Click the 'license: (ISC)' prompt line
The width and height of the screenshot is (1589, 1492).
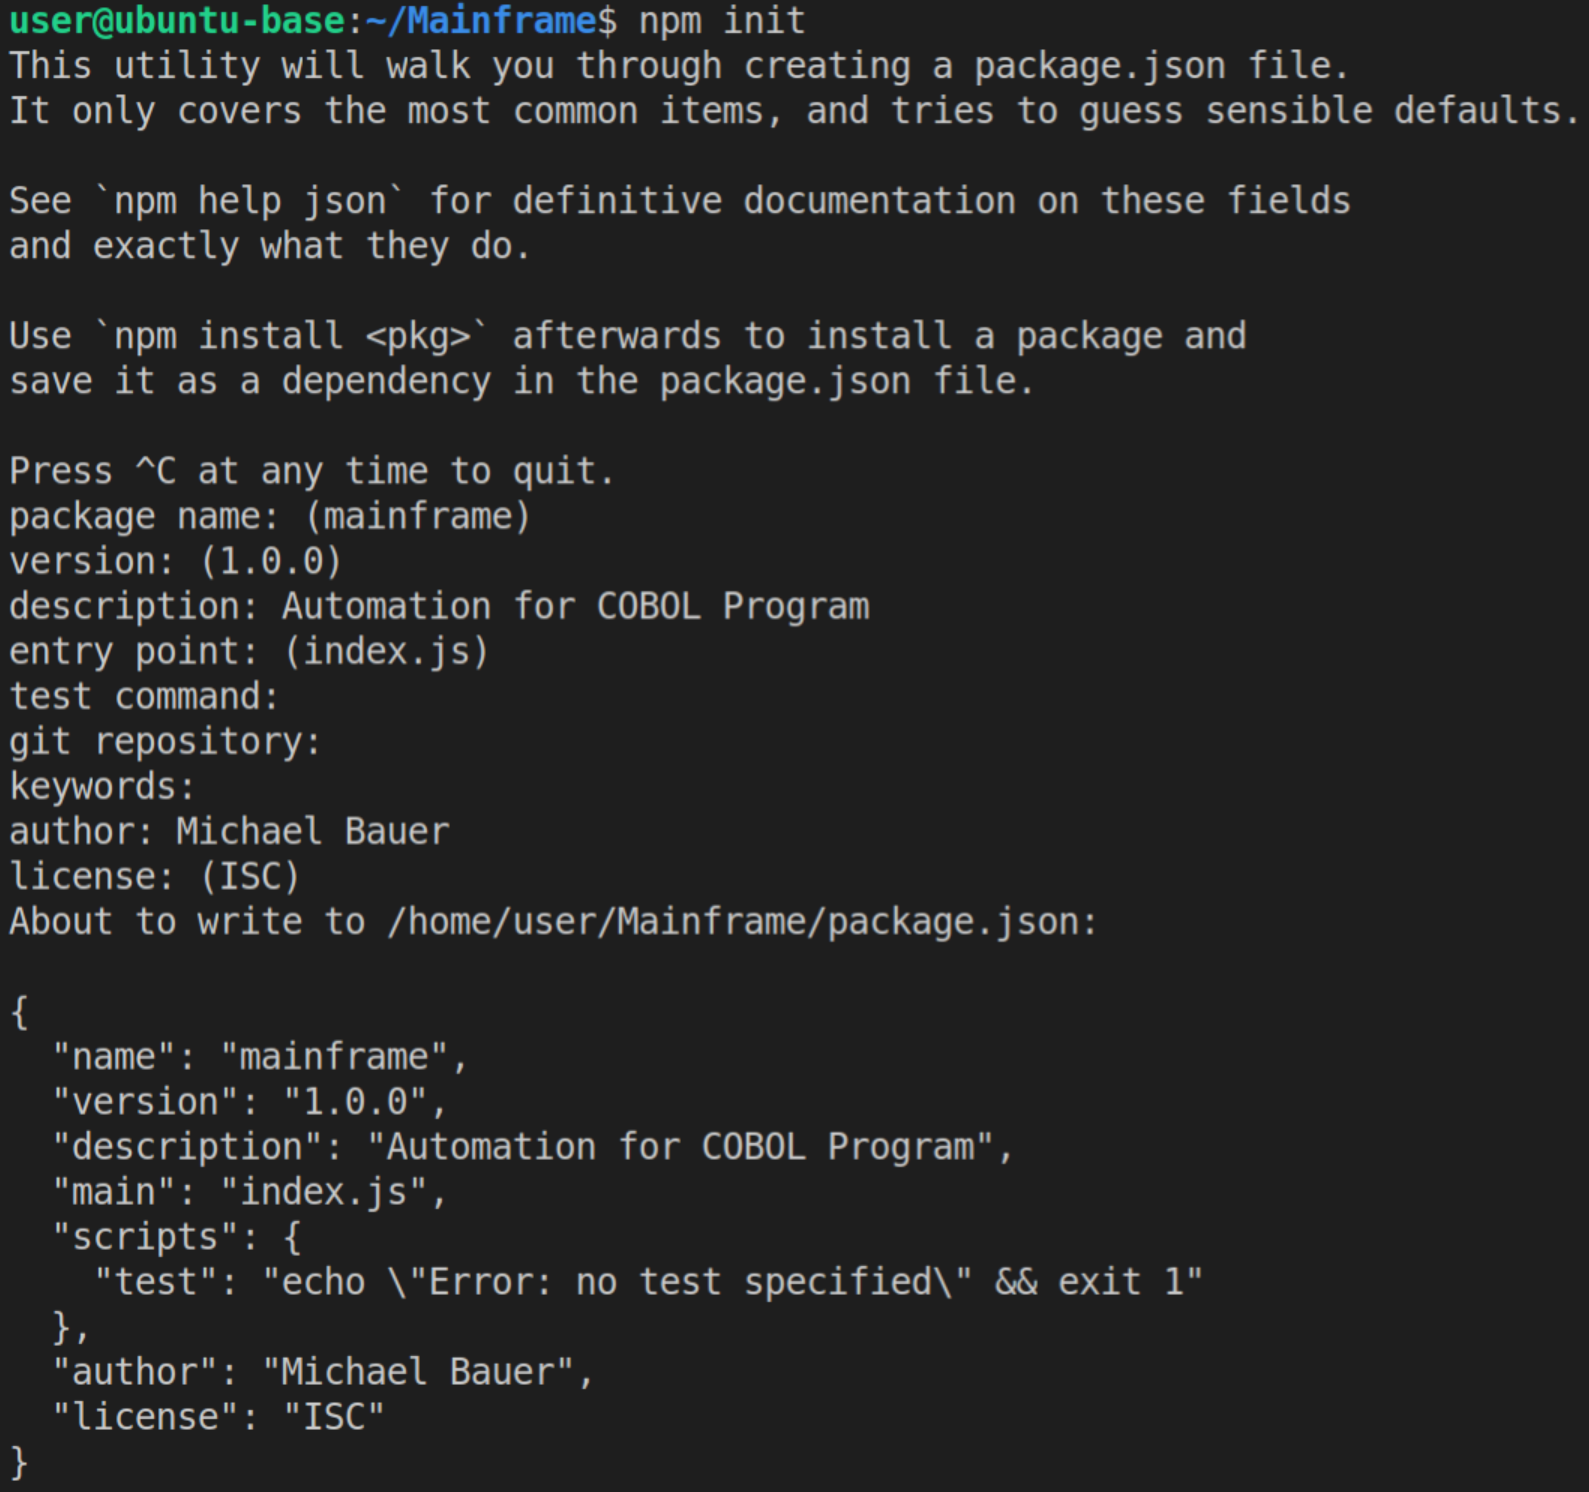click(x=155, y=877)
